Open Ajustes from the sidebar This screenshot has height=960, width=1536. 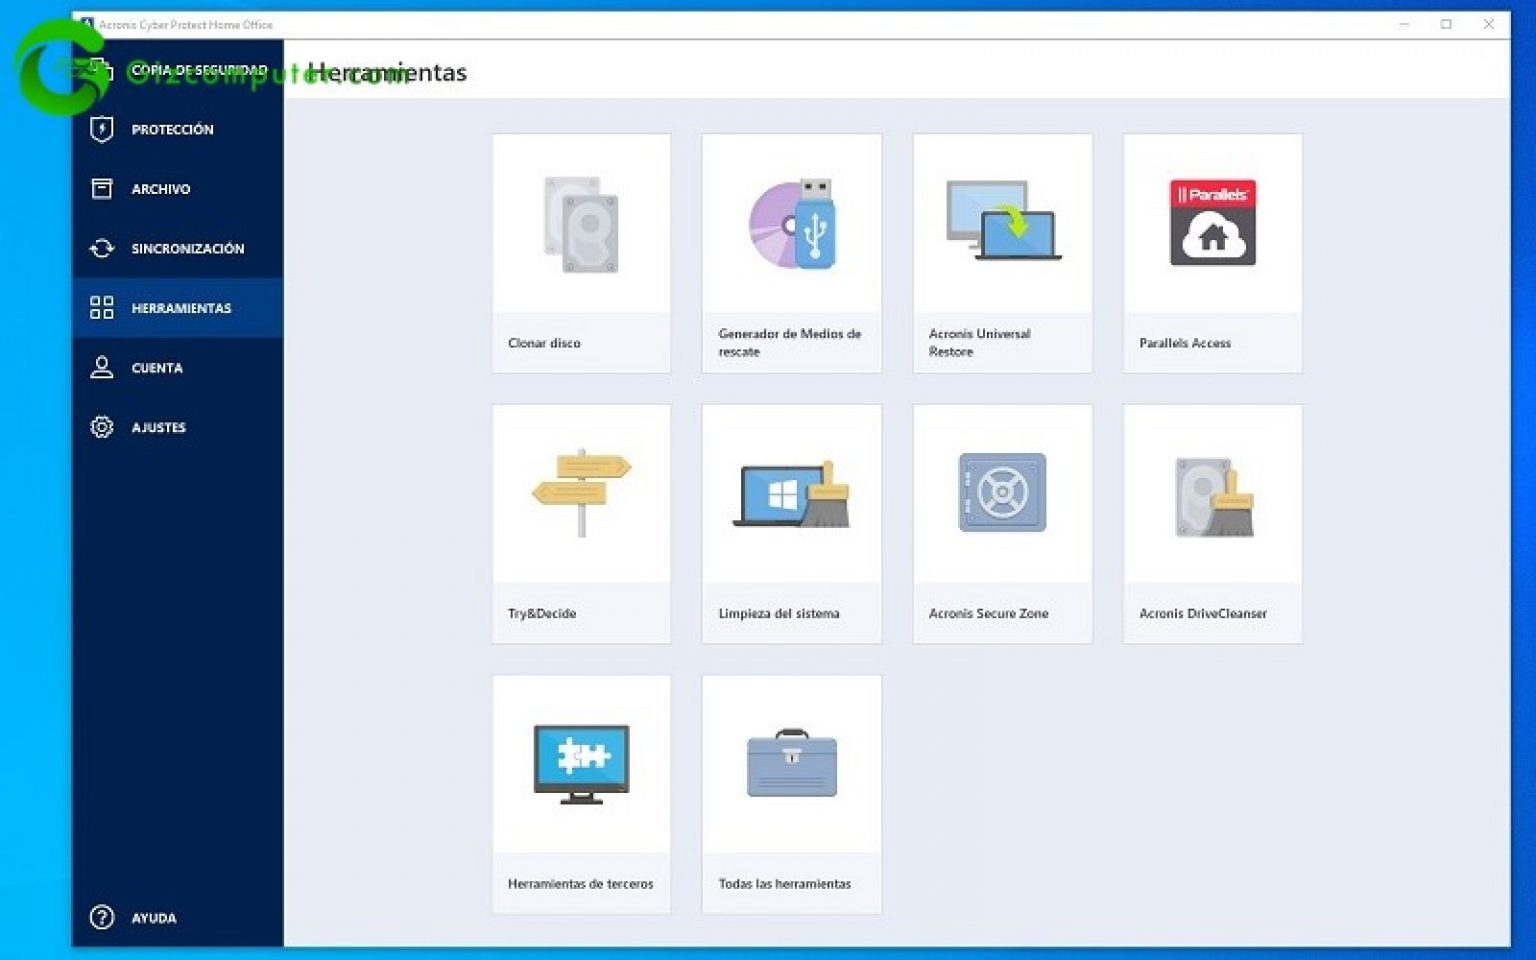point(178,427)
